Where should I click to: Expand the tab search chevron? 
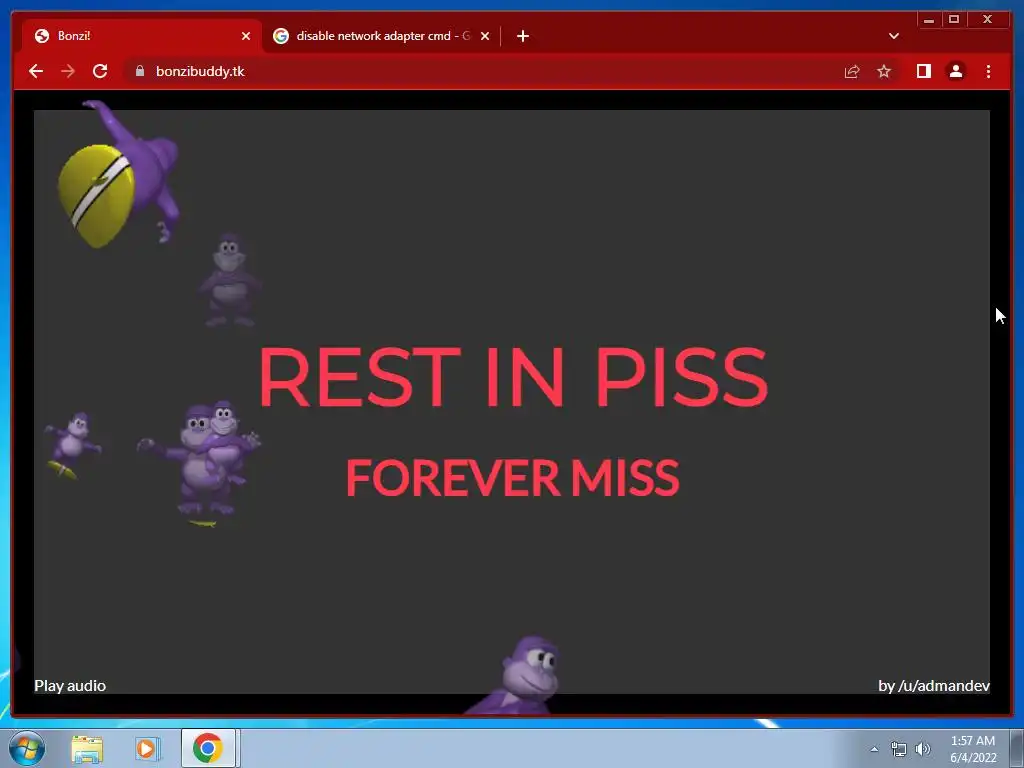894,36
